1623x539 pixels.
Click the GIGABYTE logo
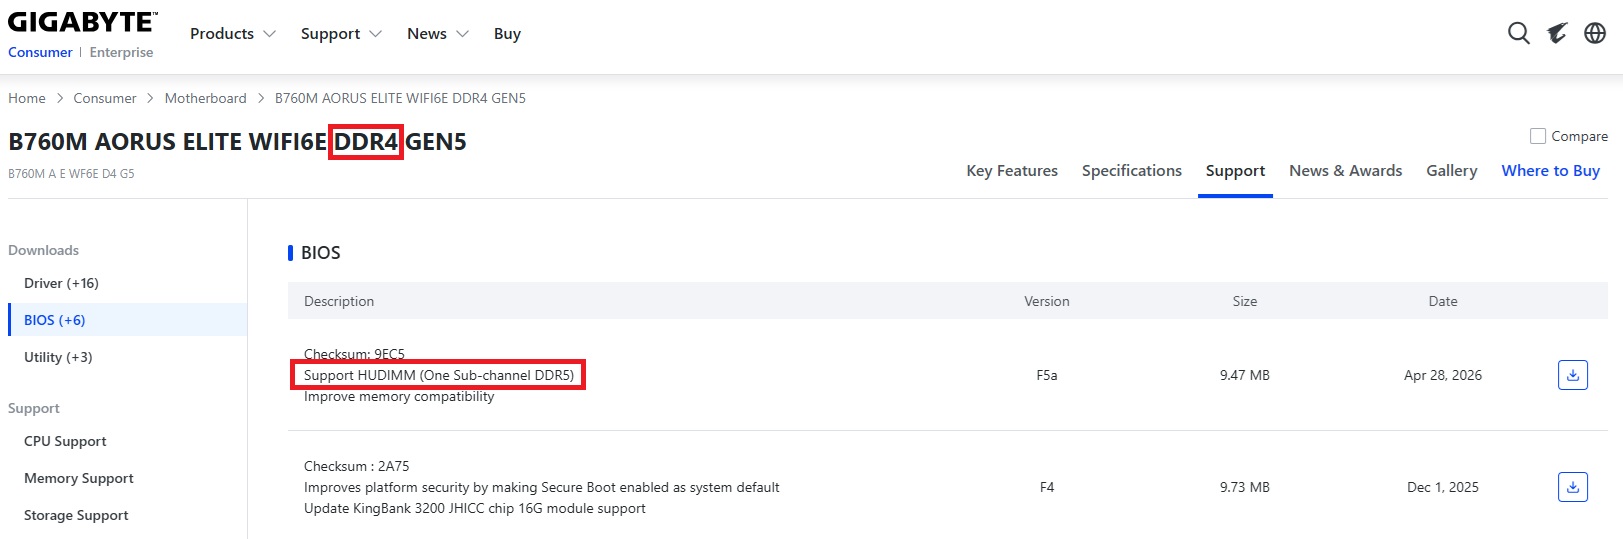point(82,22)
